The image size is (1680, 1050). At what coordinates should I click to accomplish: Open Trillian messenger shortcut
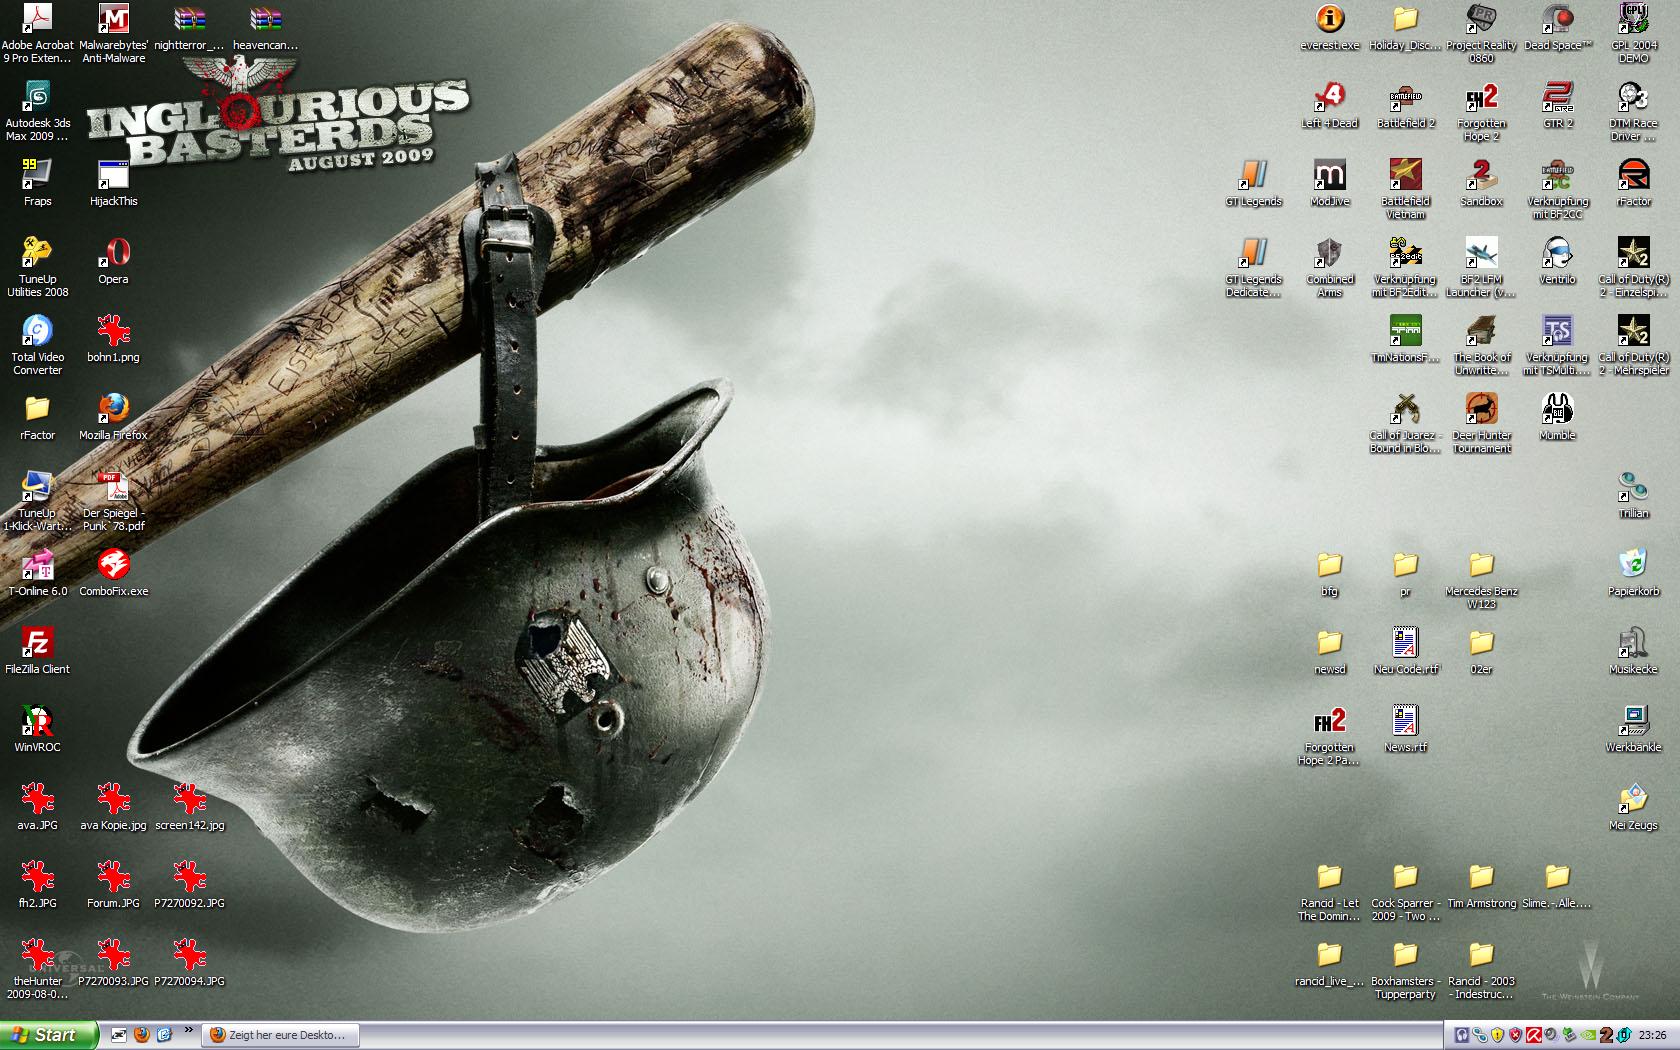coord(1633,495)
